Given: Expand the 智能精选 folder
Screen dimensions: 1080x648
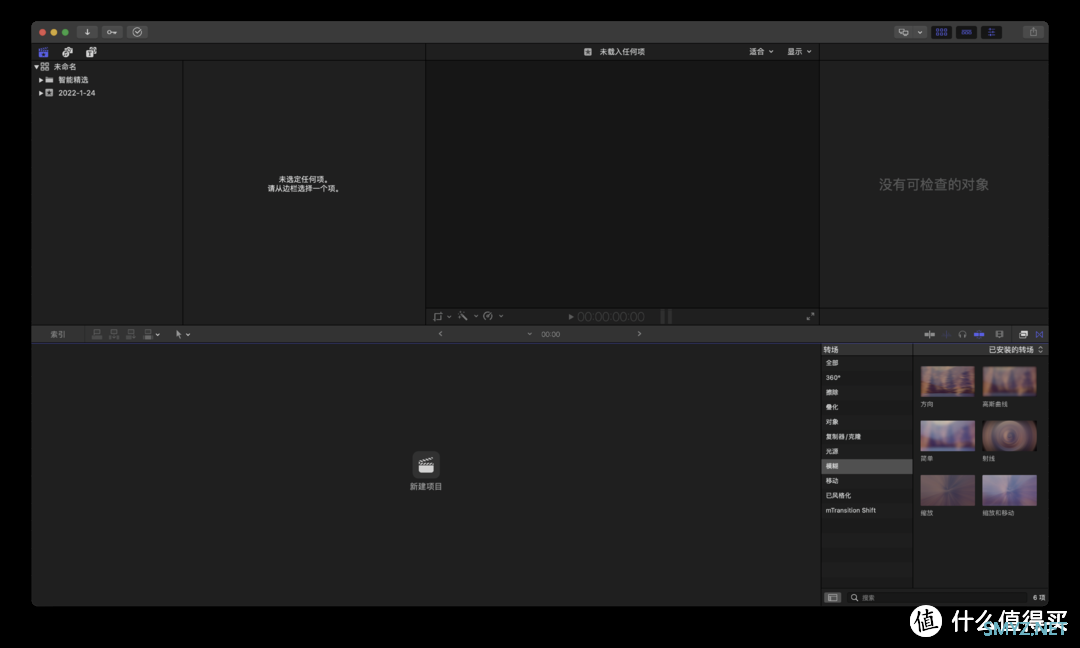Looking at the screenshot, I should coord(41,80).
